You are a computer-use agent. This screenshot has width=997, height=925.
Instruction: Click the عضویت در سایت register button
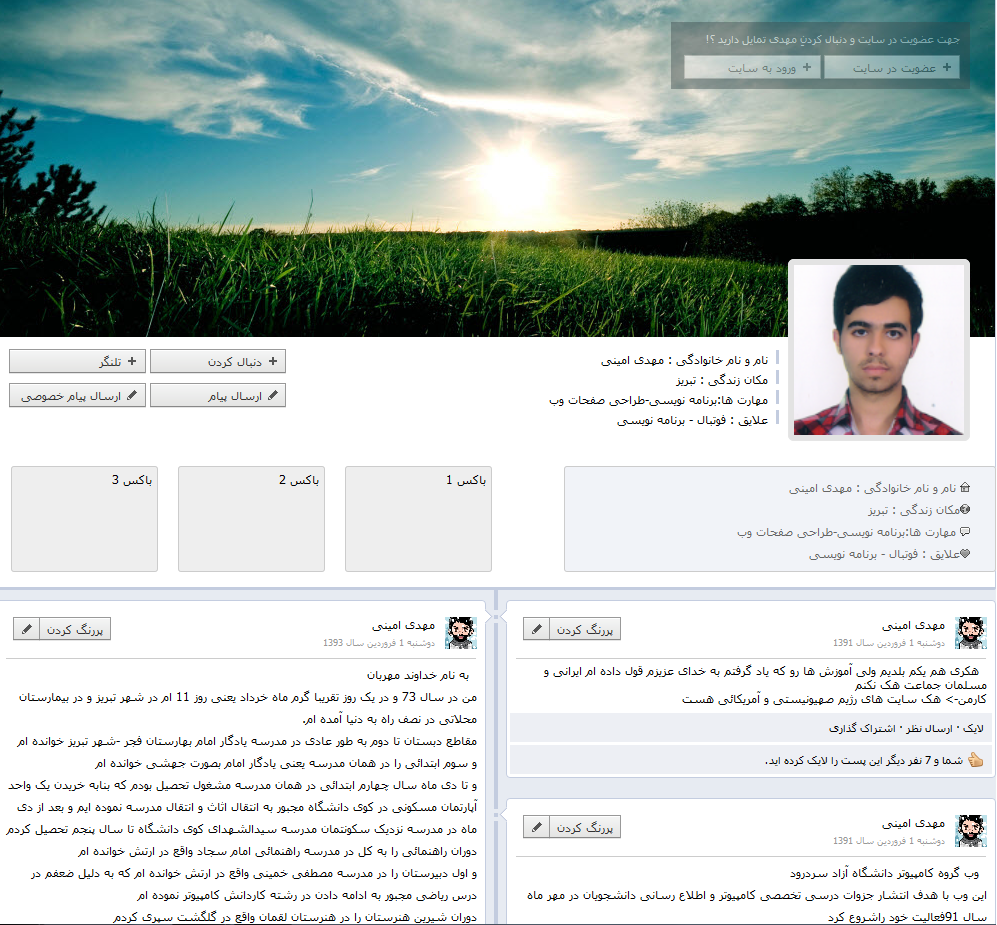pyautogui.click(x=892, y=67)
